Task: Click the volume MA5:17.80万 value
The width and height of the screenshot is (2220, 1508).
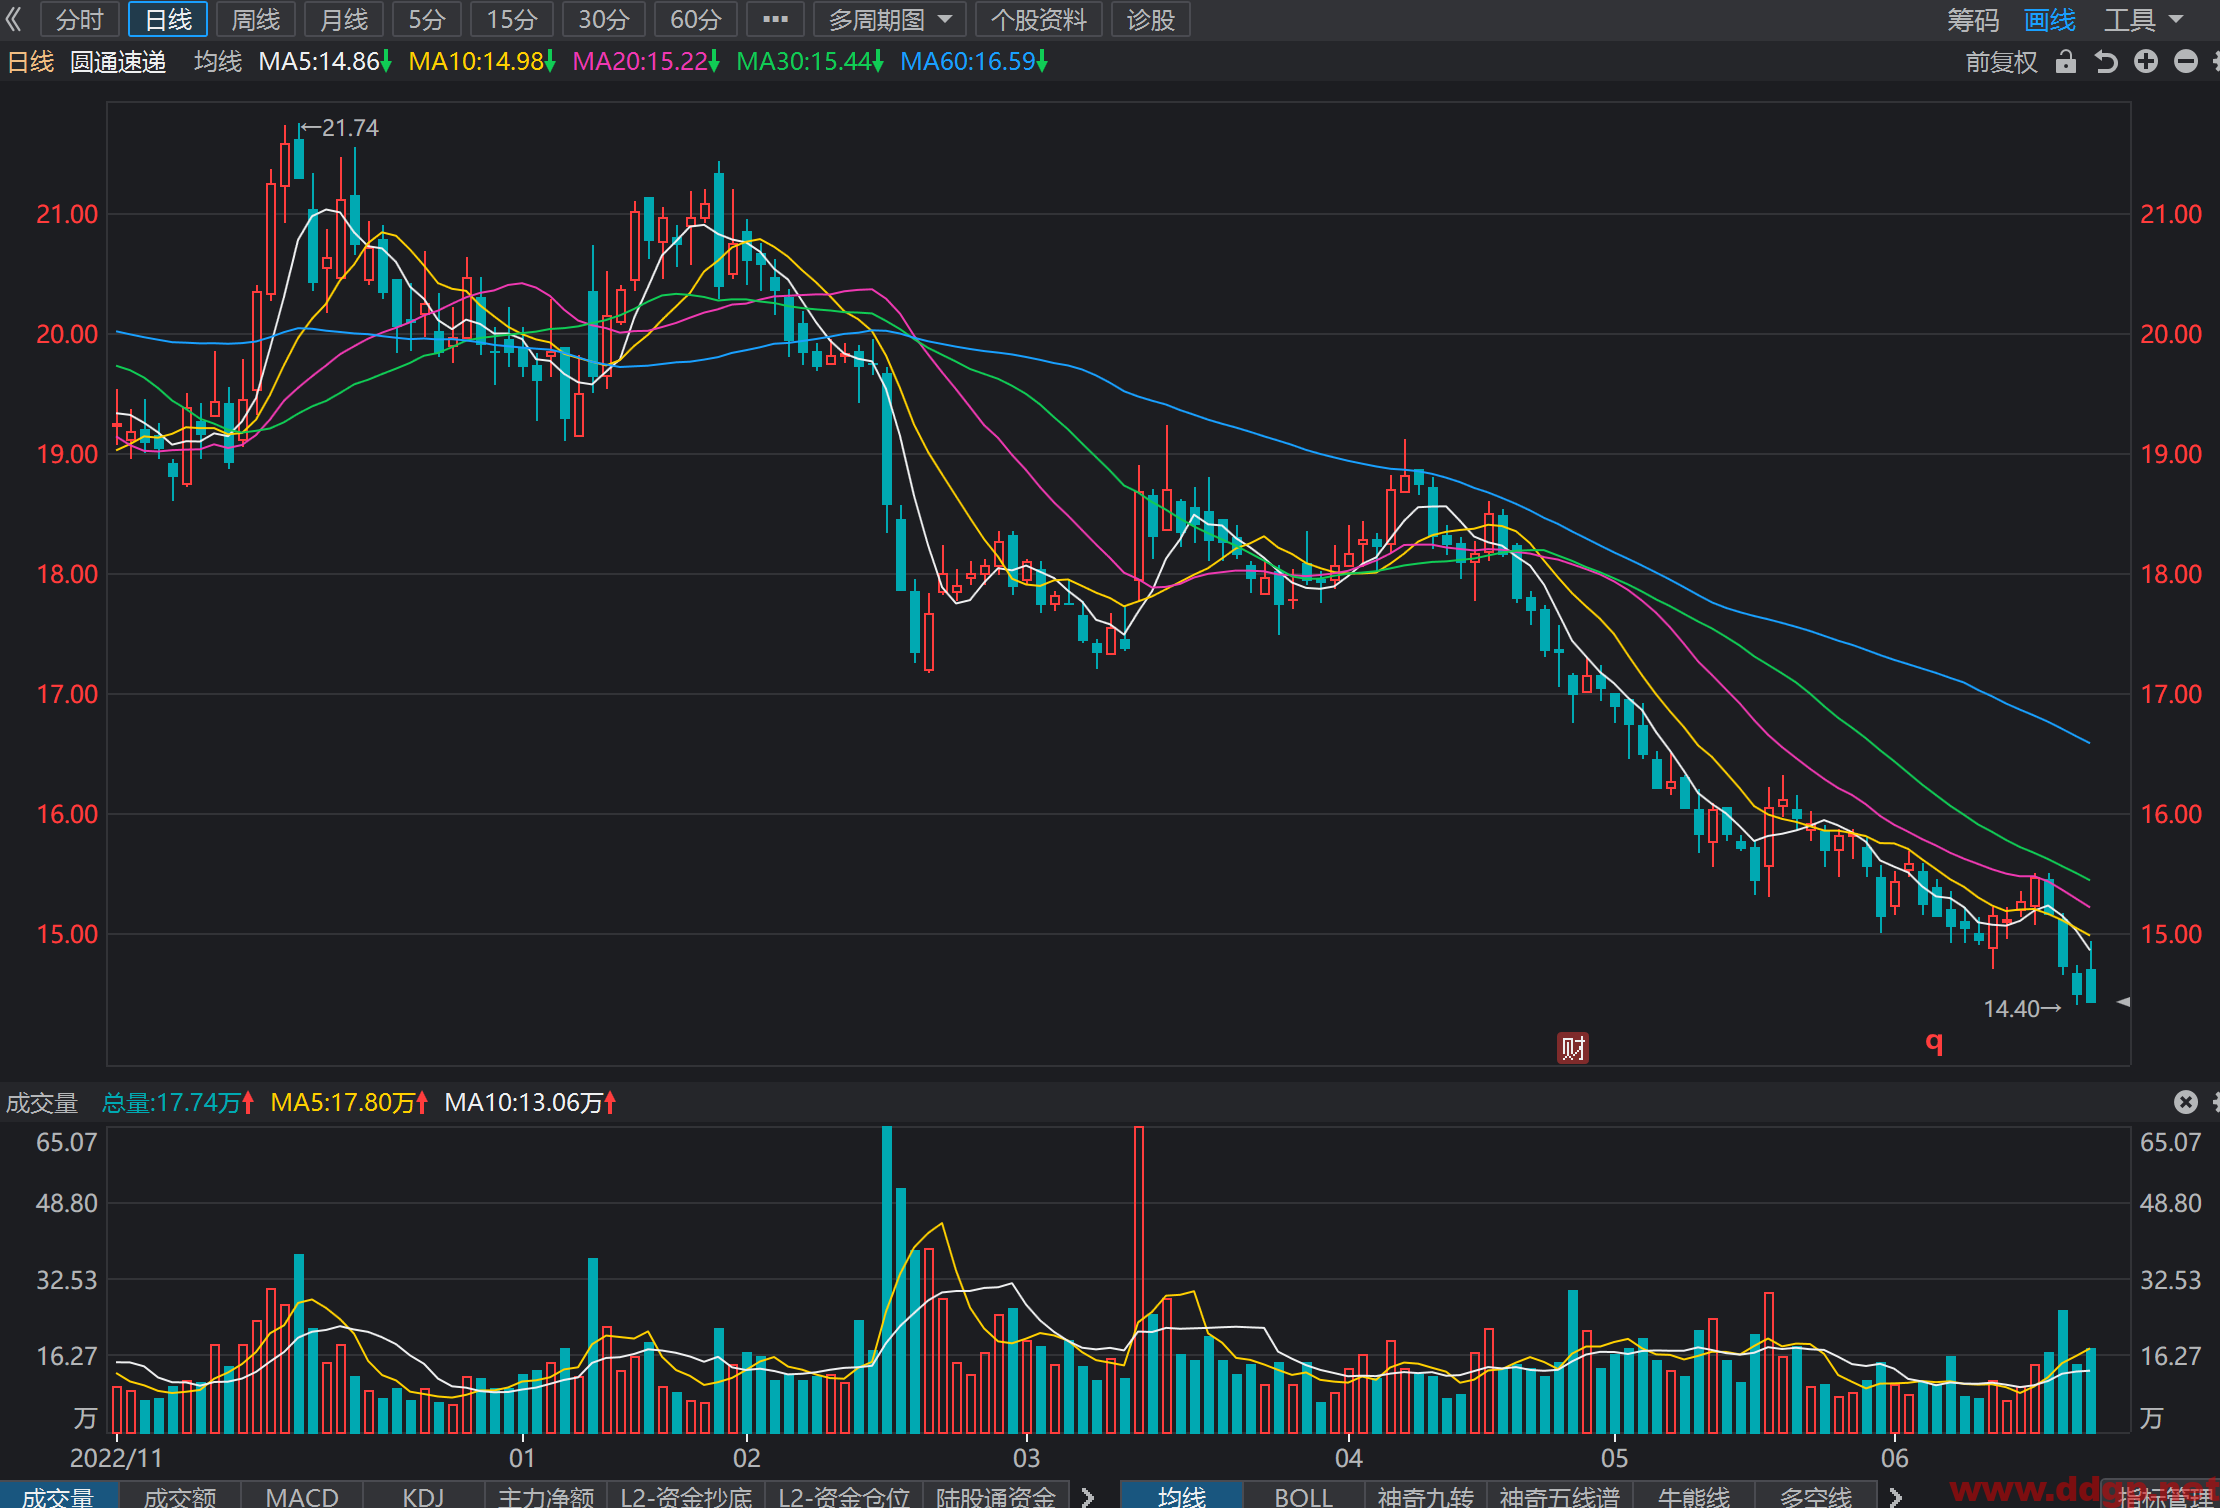Action: 349,1103
